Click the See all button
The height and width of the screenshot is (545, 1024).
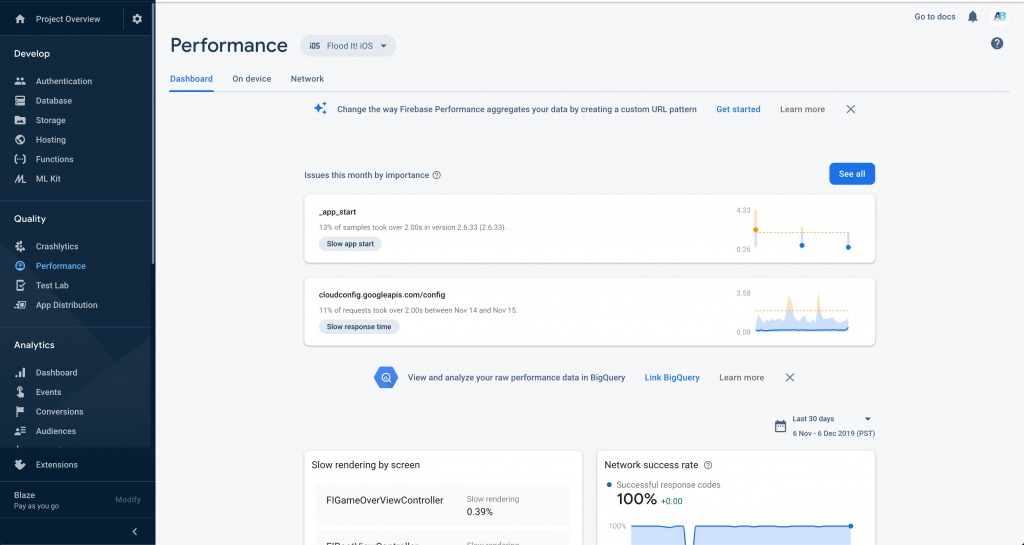click(852, 174)
